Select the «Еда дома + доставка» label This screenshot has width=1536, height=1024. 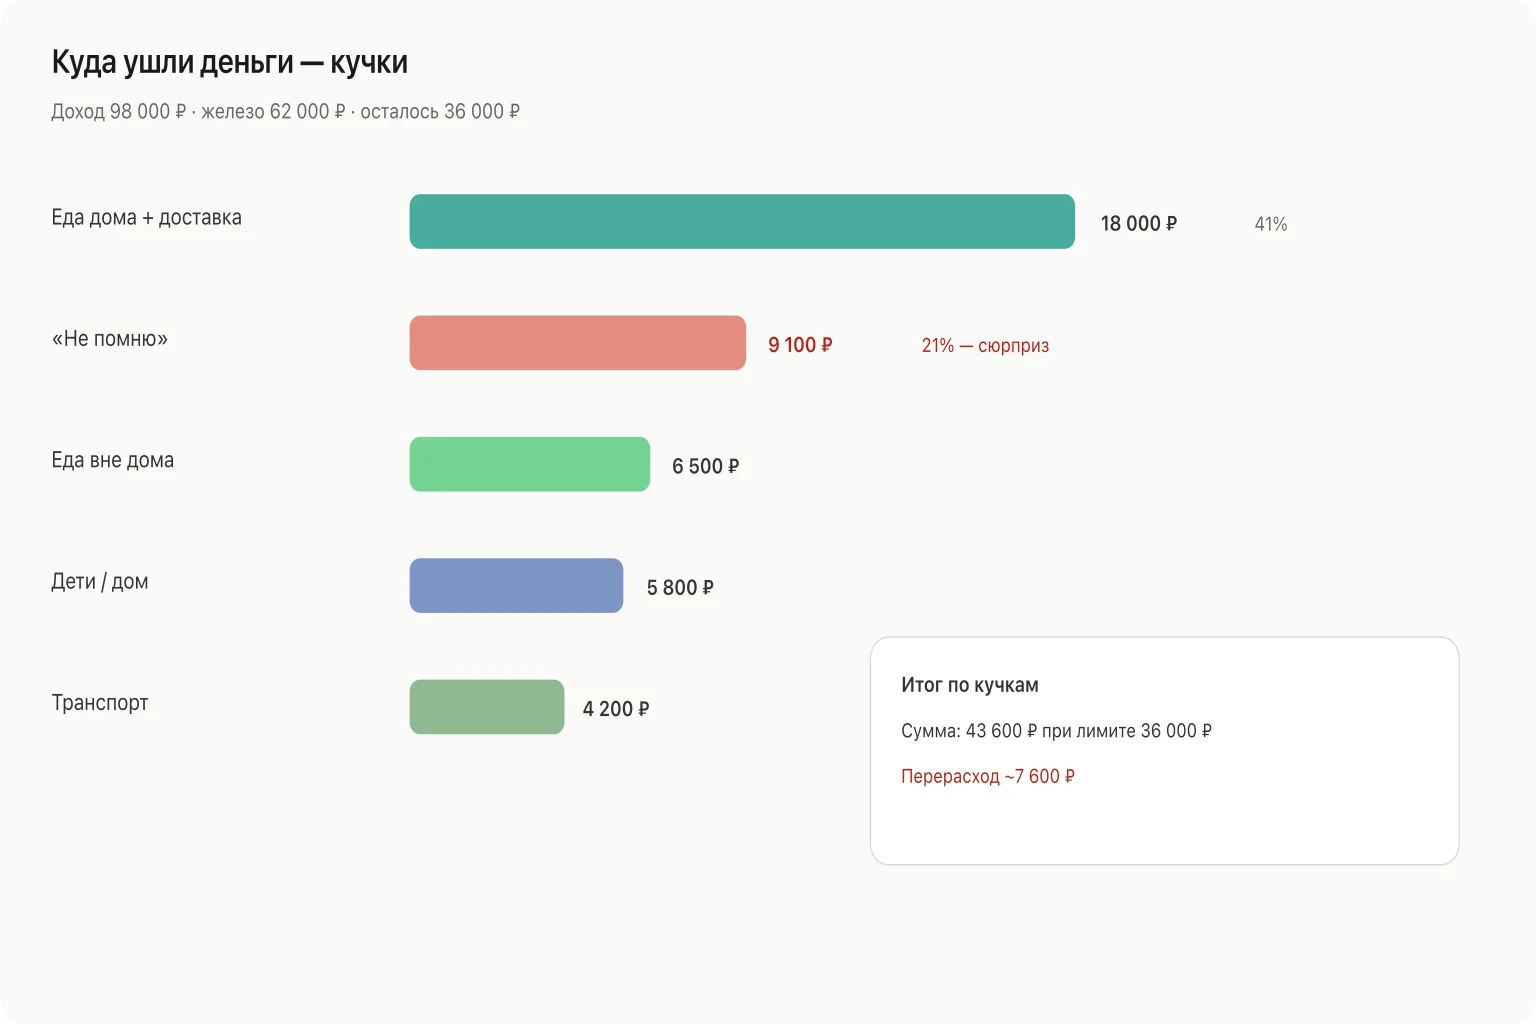(x=147, y=218)
